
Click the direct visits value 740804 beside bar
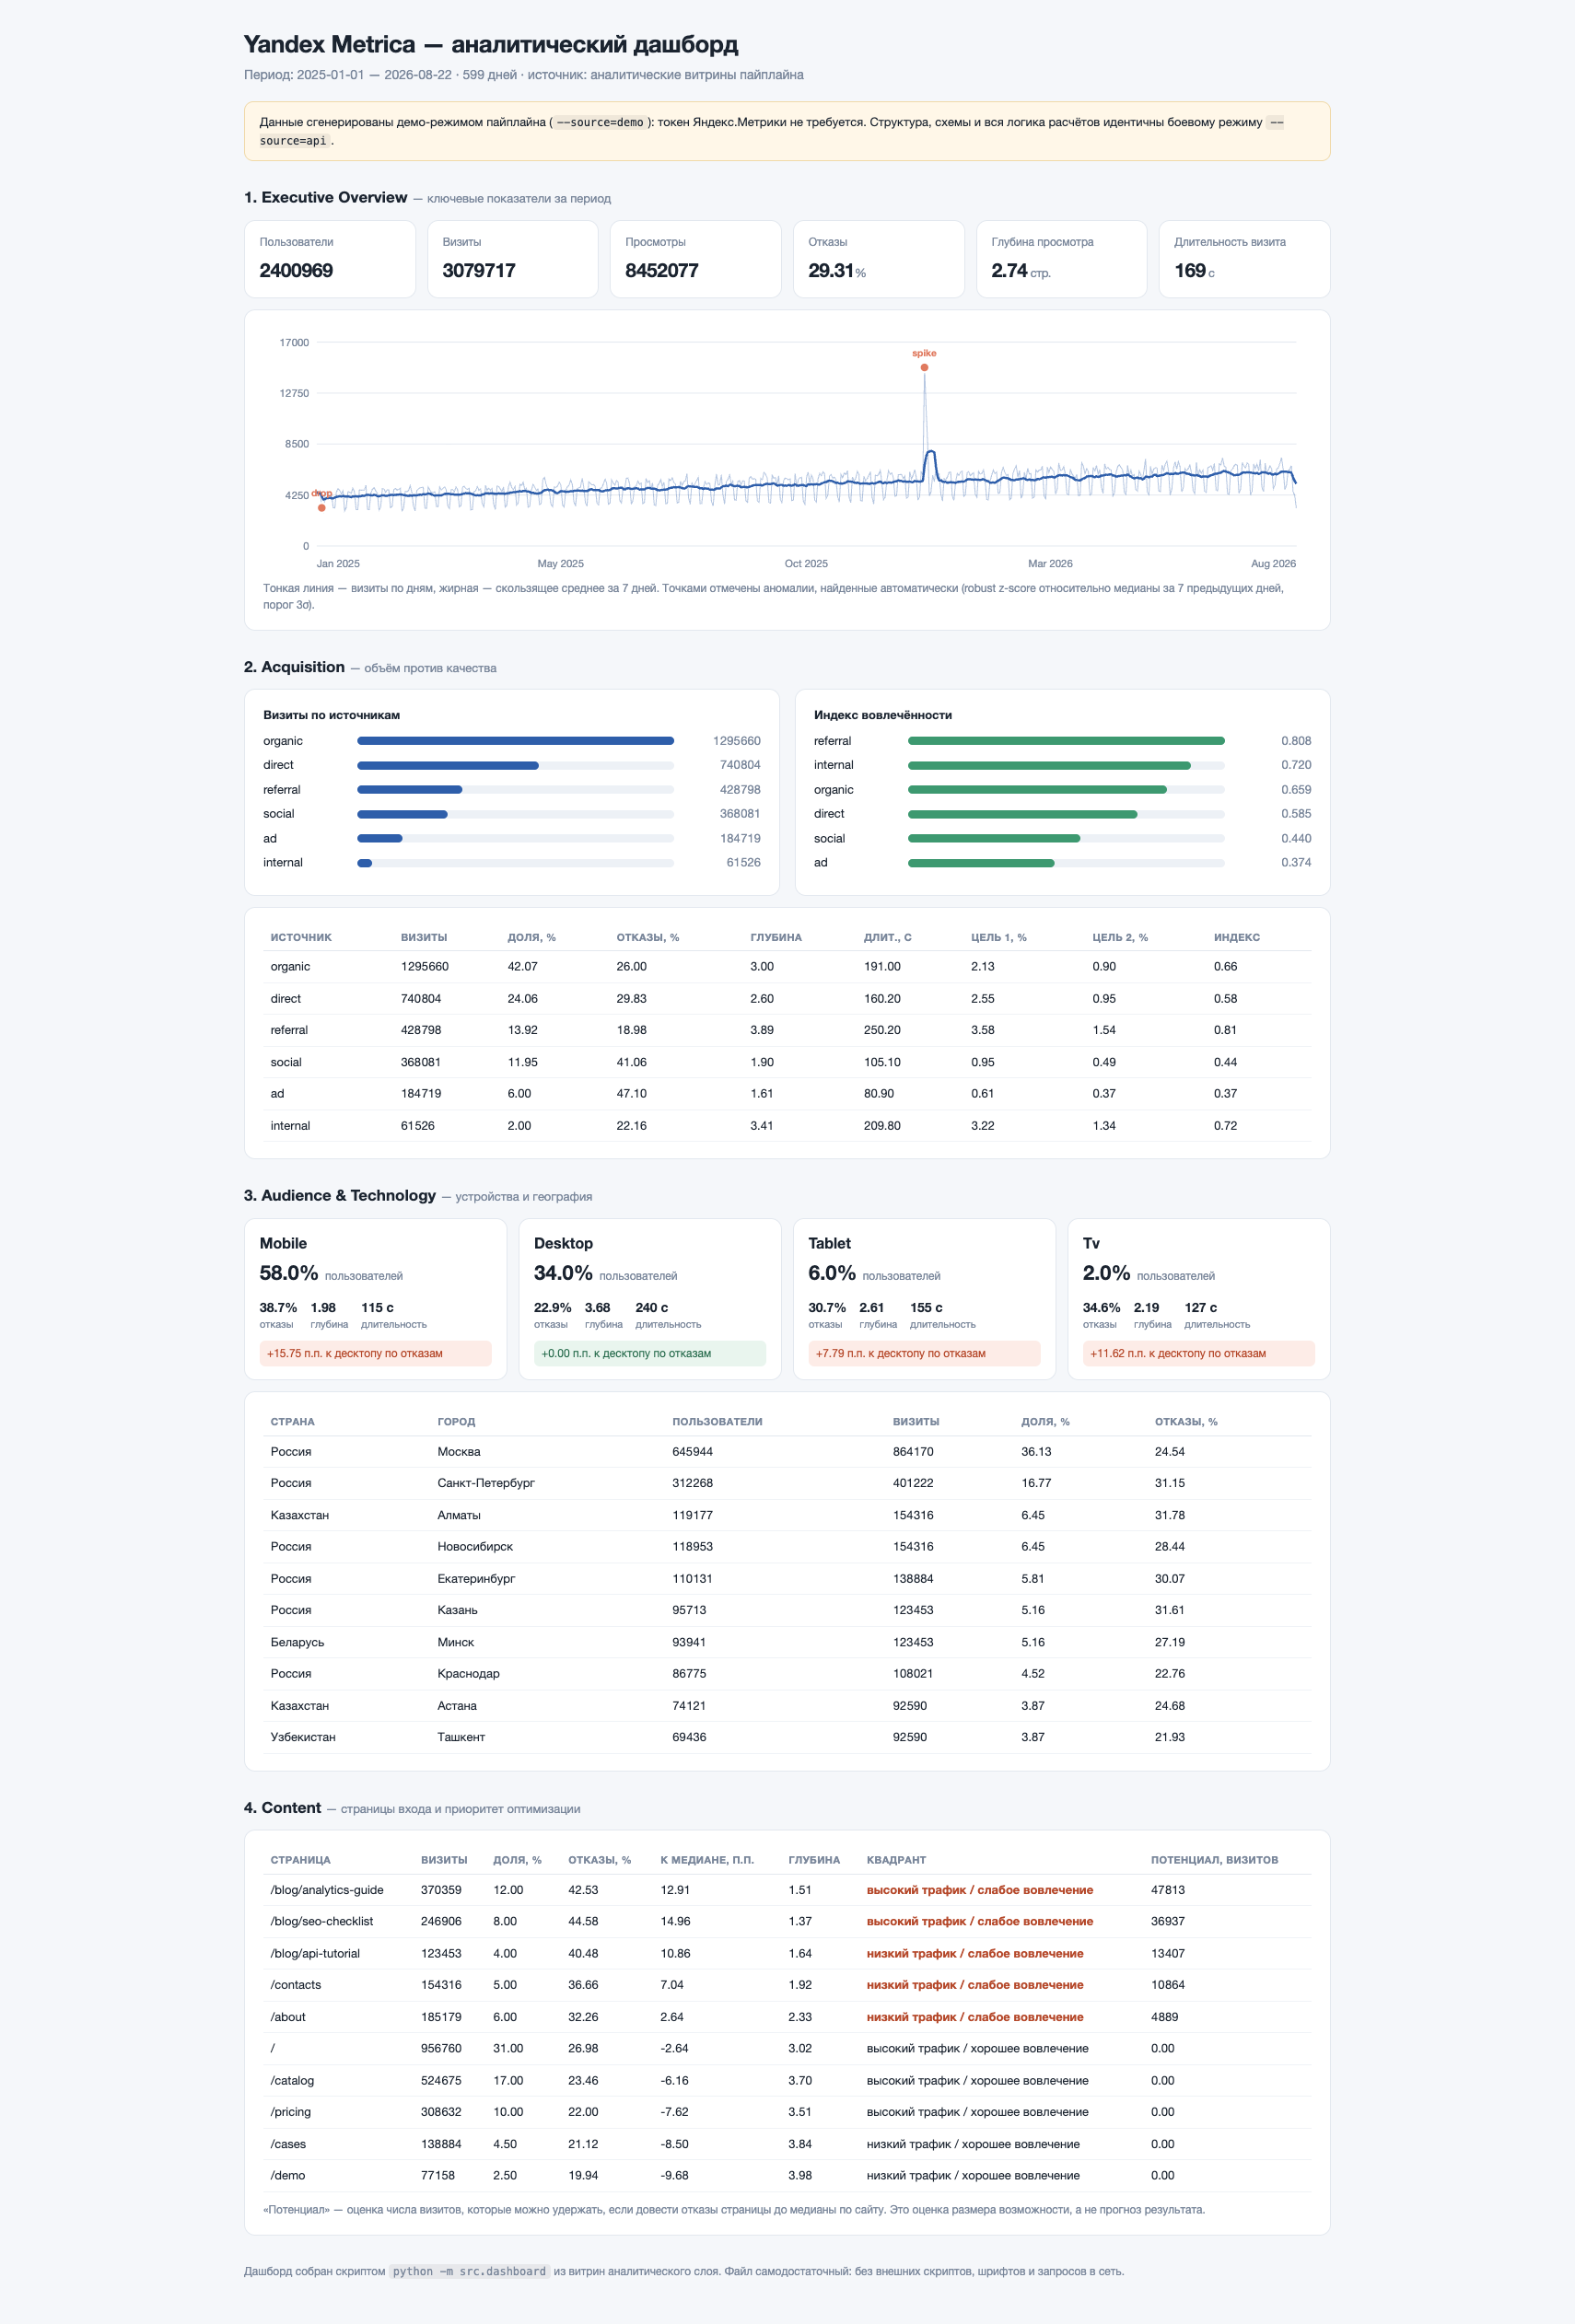[740, 765]
